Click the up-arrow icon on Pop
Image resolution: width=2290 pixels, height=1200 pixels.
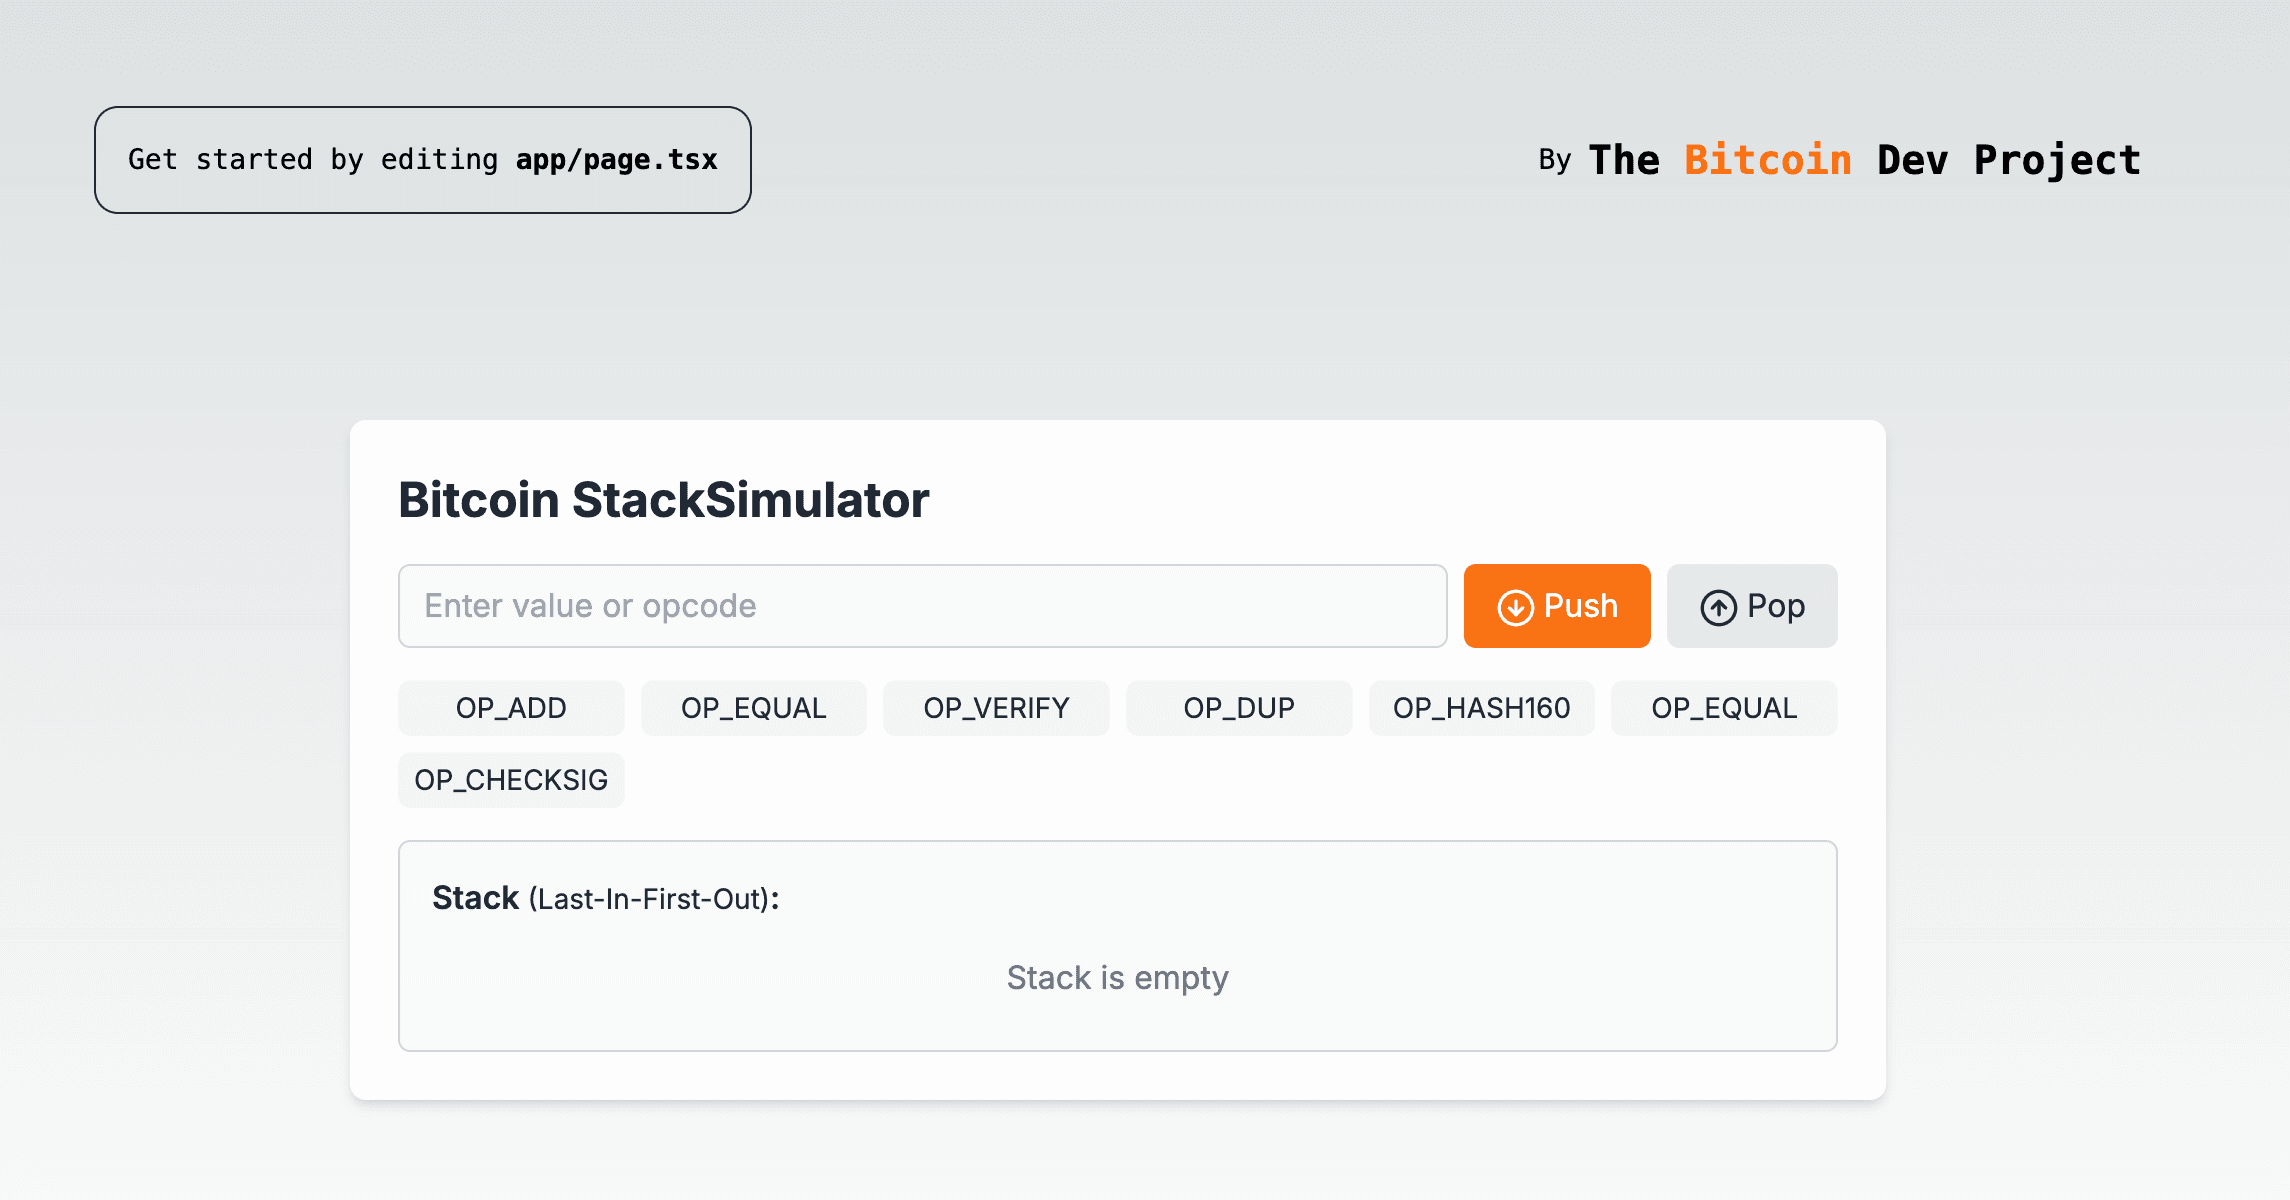1718,607
